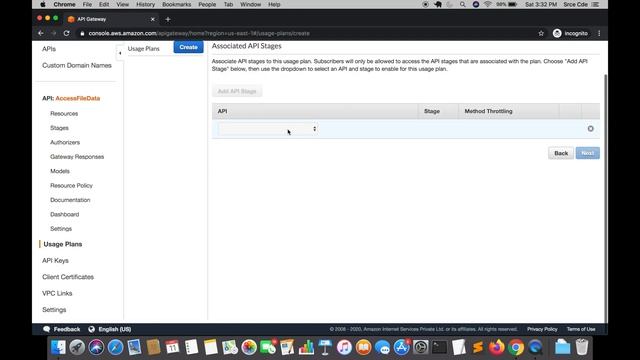Screen dimensions: 640x360
Task: Open Authorizers in the sidebar
Action: [65, 142]
